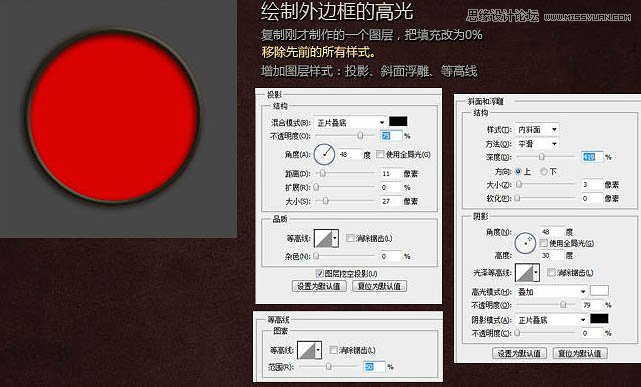Open the drop shadow contour picker arrow
Viewport: 641px width, 387px height.
tap(335, 238)
